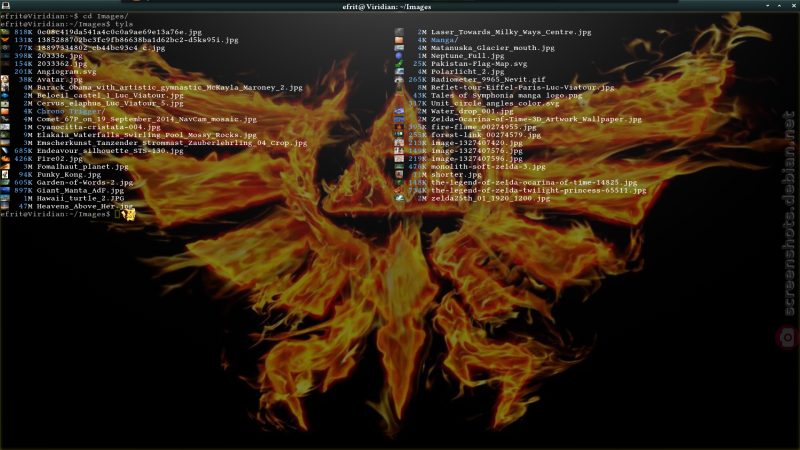800x450 pixels.
Task: Select the file name Cervus_elaphus_Luc_Viatour_5.jpg
Action: 110,103
